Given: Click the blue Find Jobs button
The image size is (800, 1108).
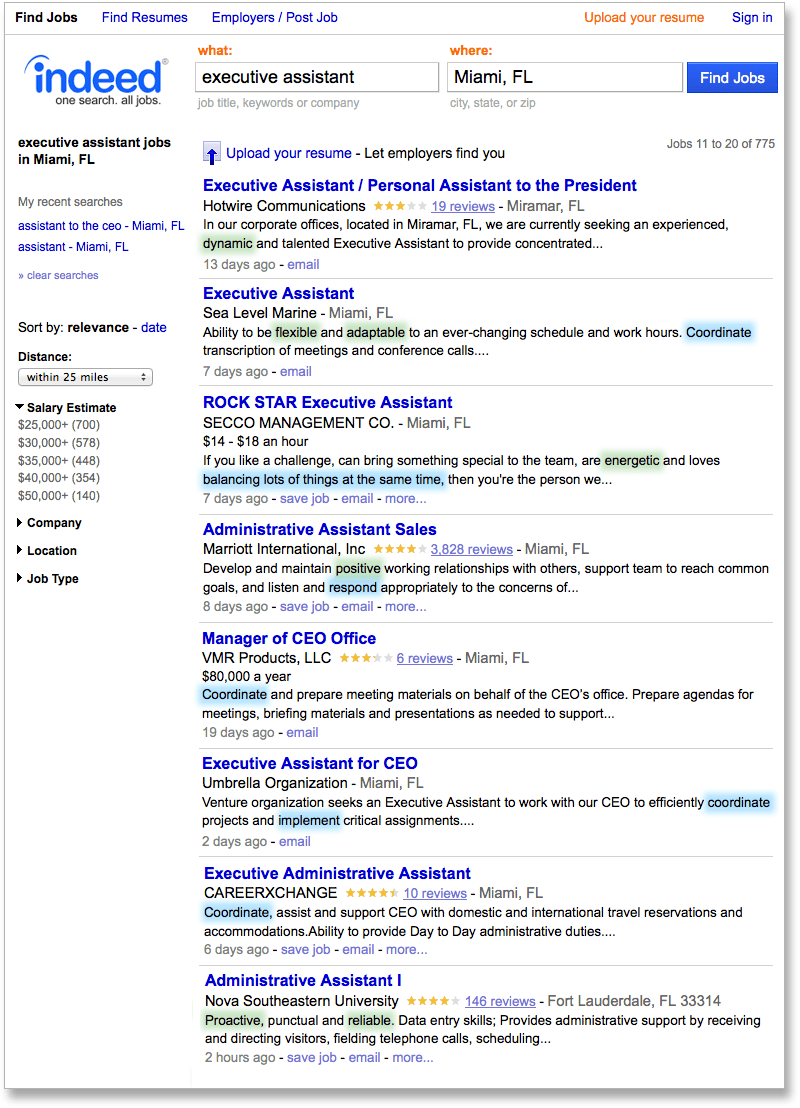Looking at the screenshot, I should [x=732, y=78].
